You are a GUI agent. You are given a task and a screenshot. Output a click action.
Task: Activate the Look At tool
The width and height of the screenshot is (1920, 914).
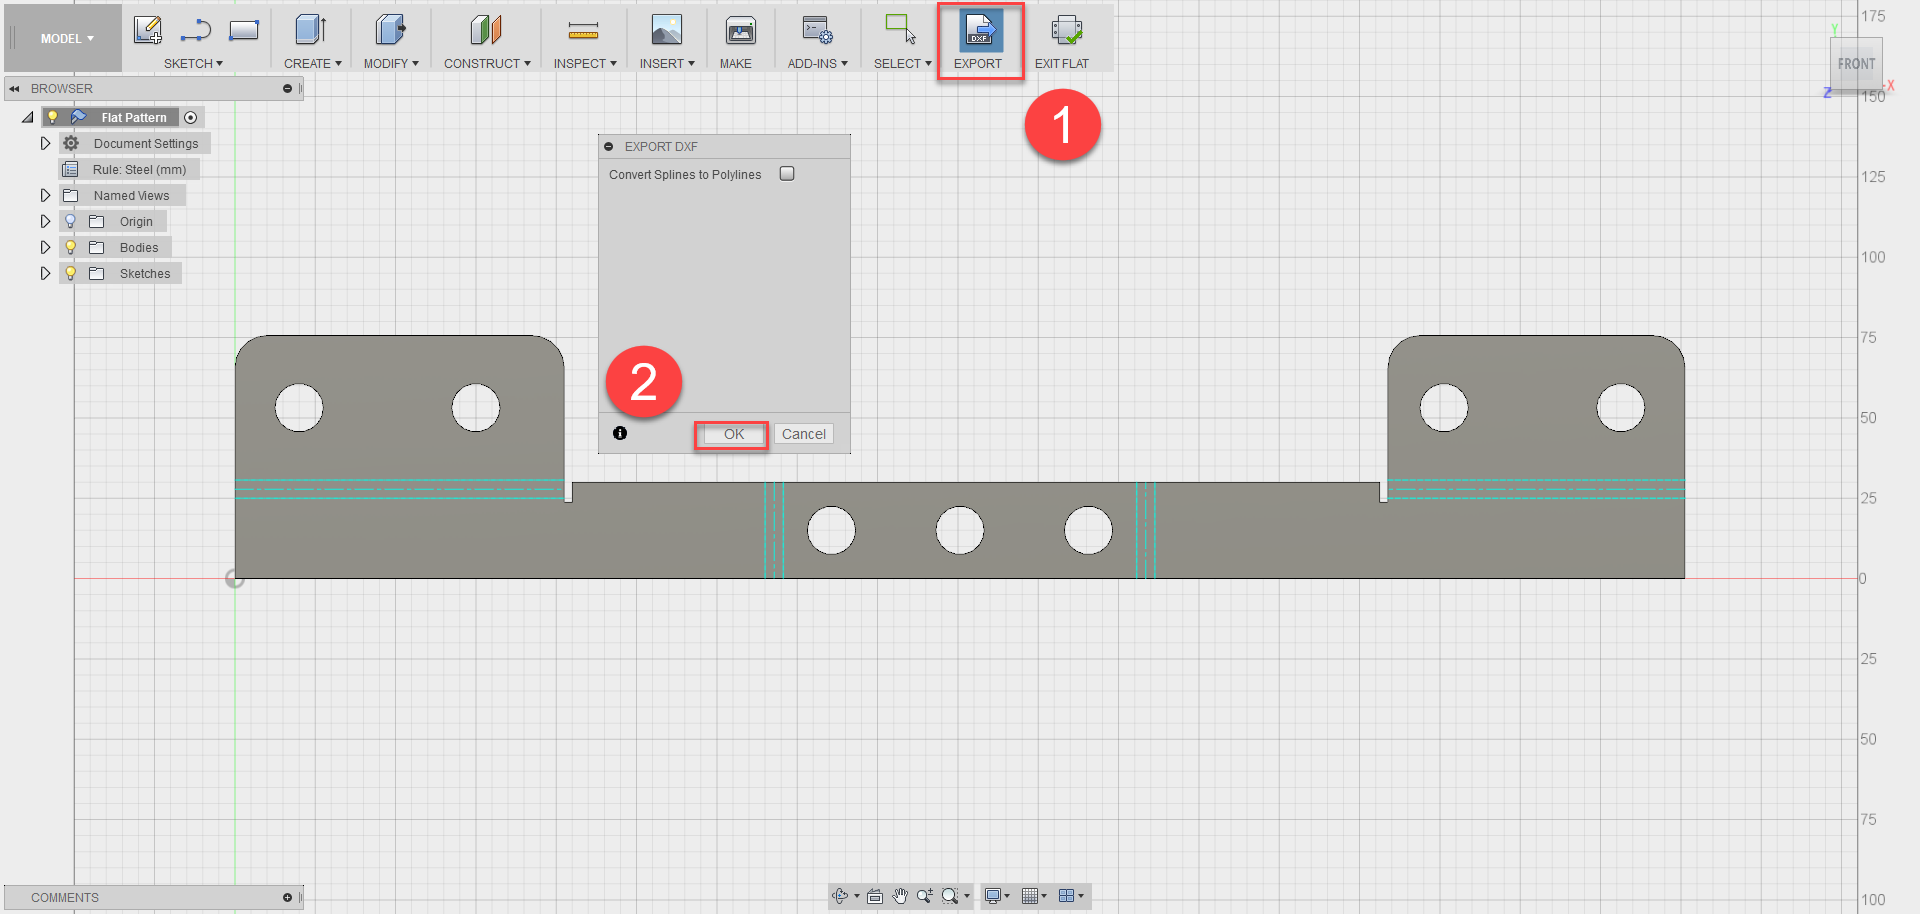(x=873, y=896)
